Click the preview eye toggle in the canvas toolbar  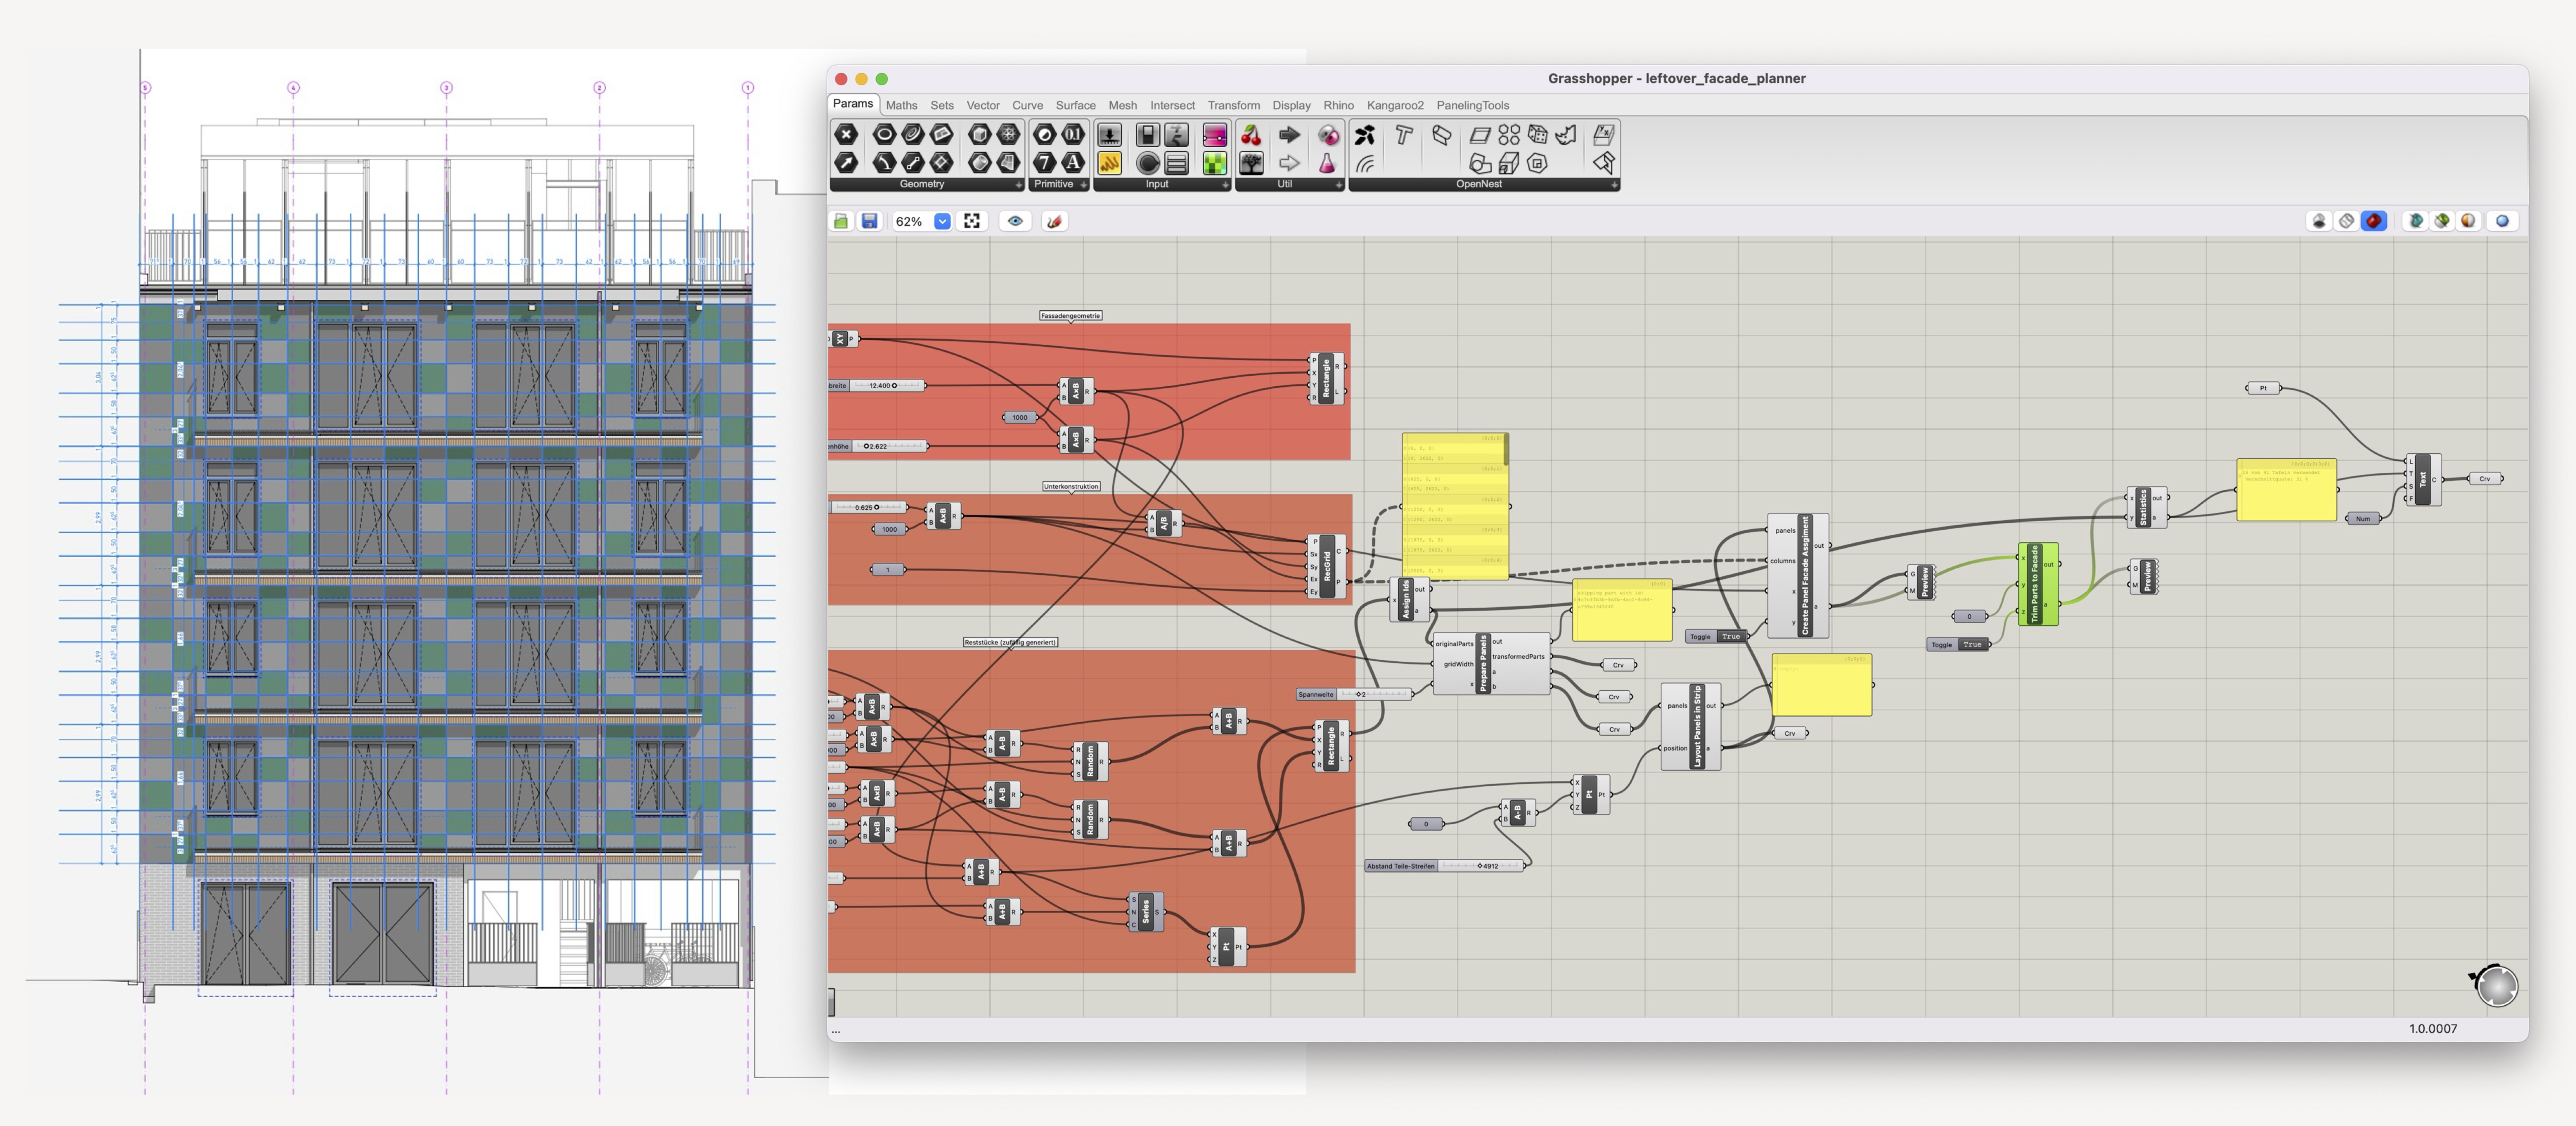pyautogui.click(x=1016, y=221)
